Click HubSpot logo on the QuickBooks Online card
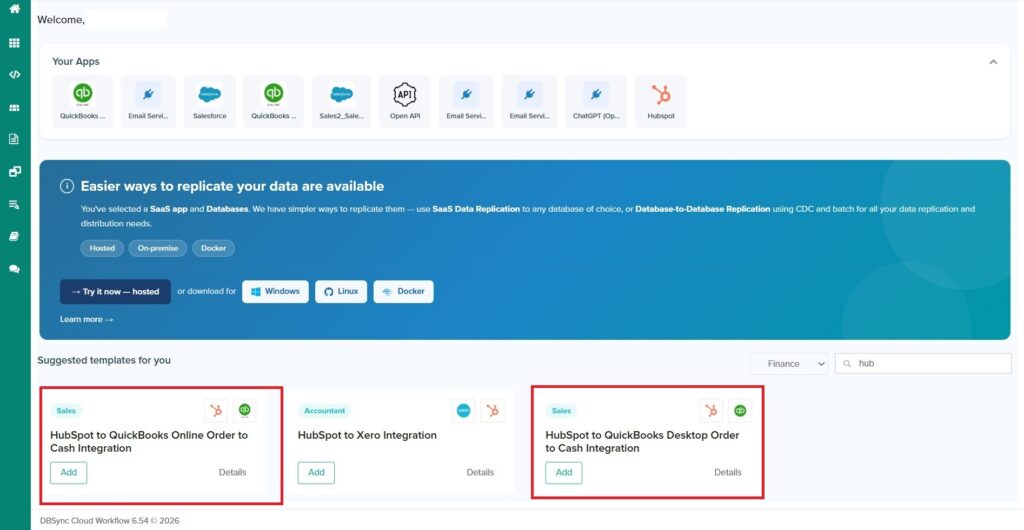This screenshot has width=1024, height=530. pyautogui.click(x=216, y=411)
